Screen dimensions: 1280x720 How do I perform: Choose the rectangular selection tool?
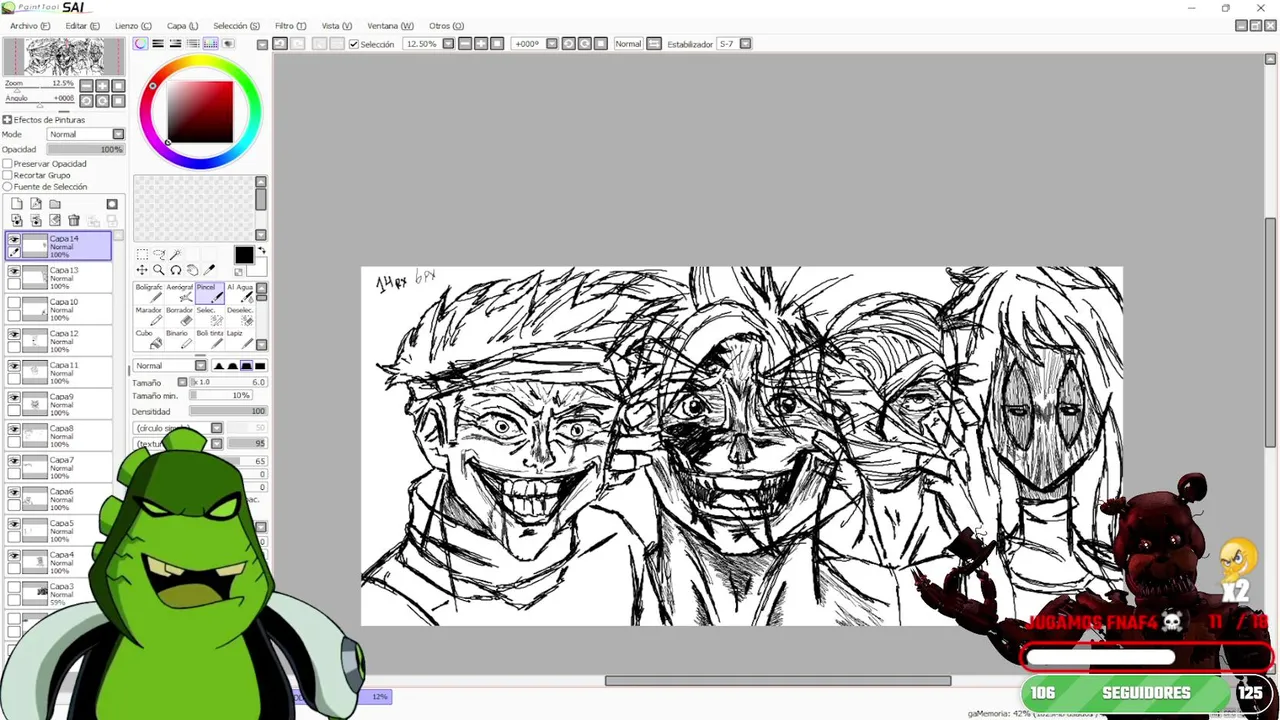tap(142, 255)
